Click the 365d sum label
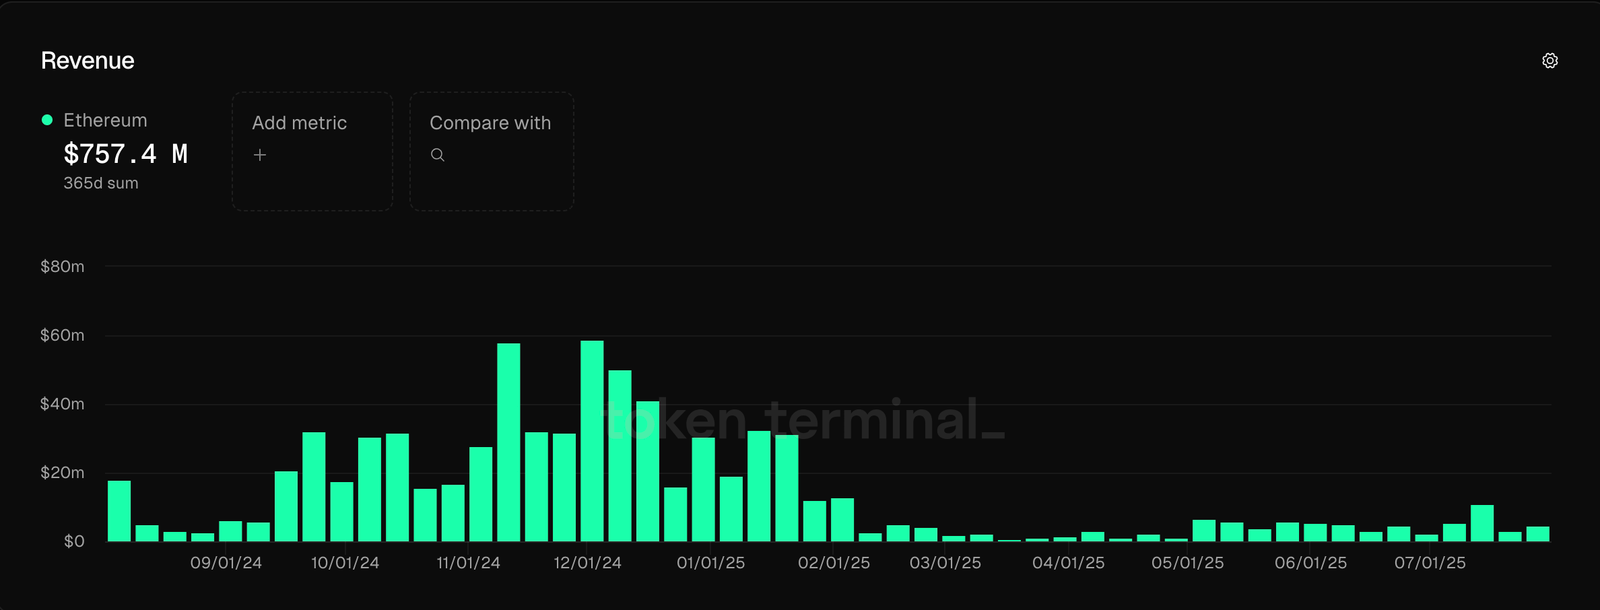Image resolution: width=1600 pixels, height=610 pixels. point(101,183)
